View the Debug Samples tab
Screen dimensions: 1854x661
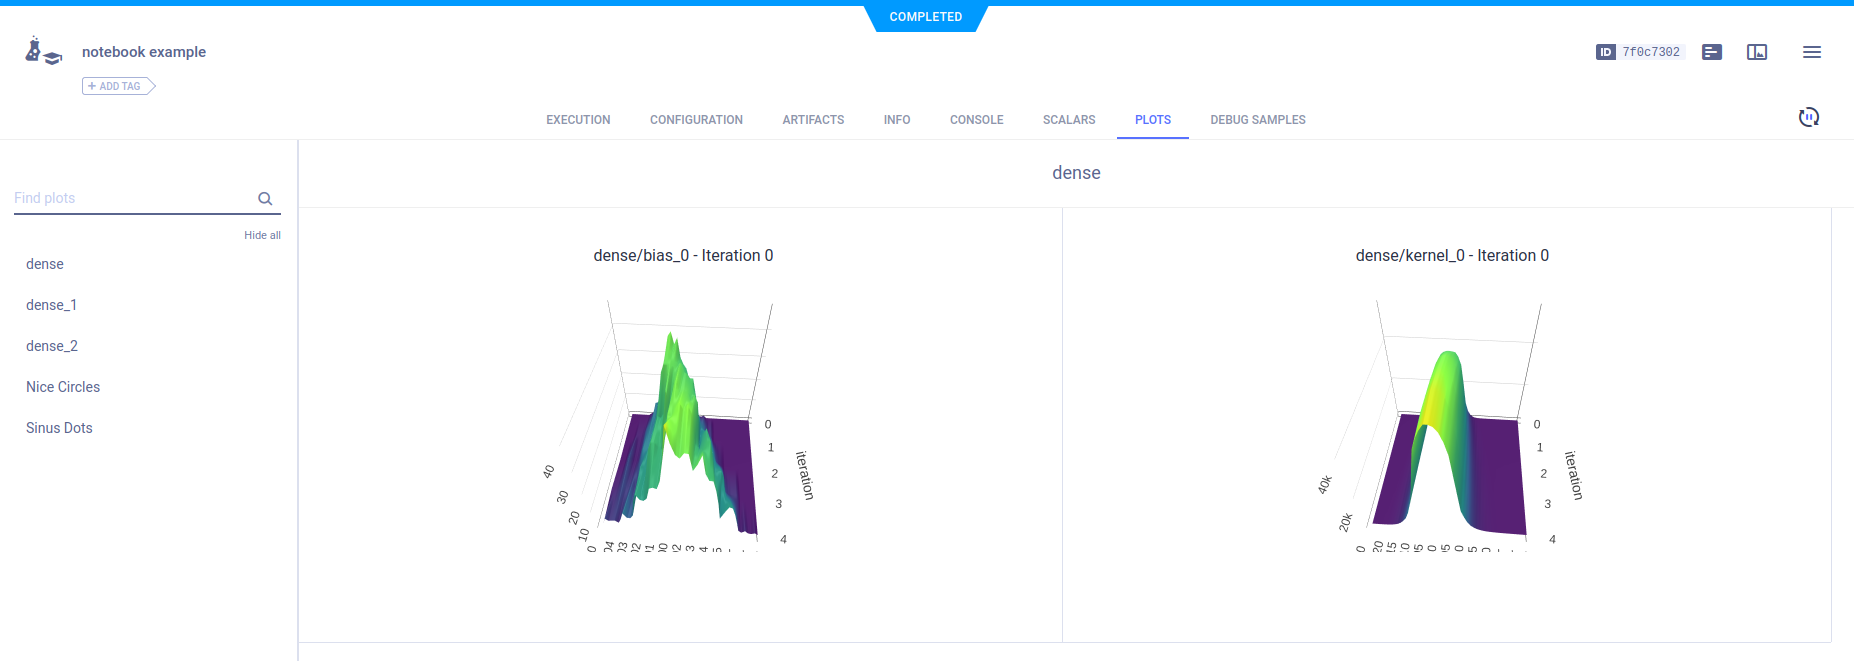[x=1257, y=120]
